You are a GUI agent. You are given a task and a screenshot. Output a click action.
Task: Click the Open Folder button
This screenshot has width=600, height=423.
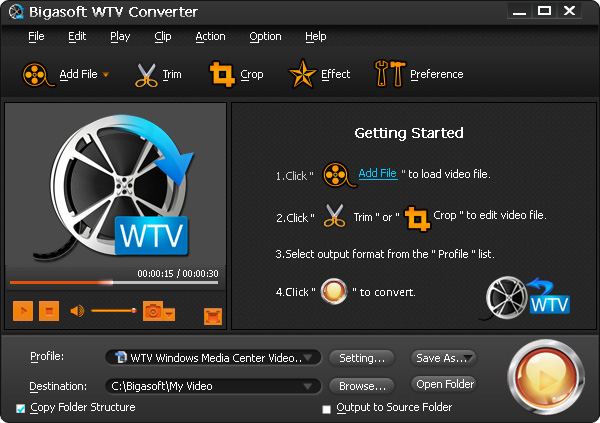point(444,384)
